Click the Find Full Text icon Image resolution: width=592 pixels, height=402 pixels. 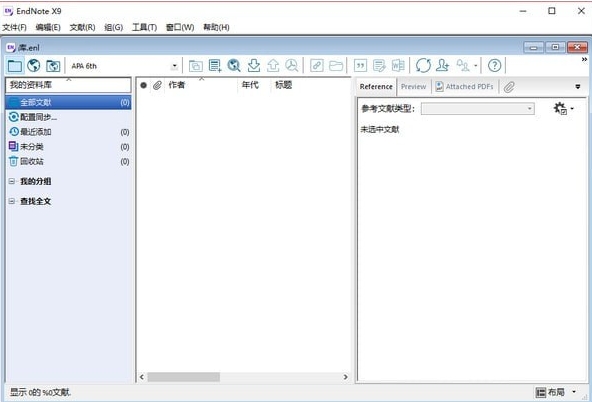pyautogui.click(x=291, y=66)
